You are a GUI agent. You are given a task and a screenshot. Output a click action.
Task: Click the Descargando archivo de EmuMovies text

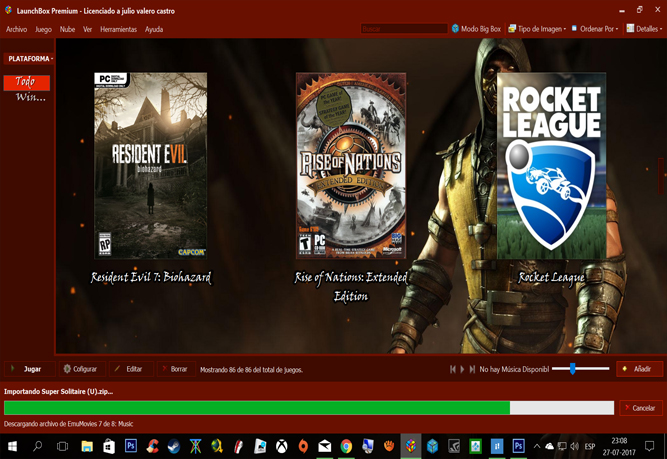[x=68, y=424]
